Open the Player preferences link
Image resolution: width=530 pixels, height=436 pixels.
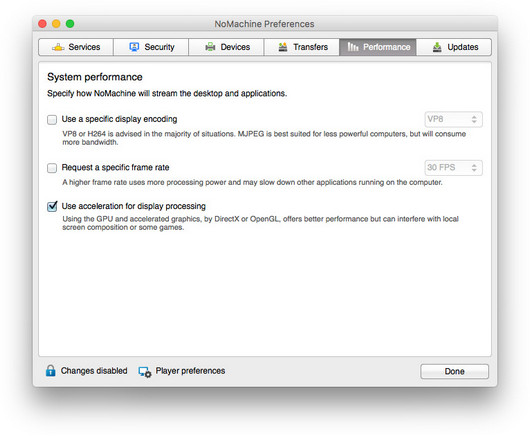coord(190,371)
